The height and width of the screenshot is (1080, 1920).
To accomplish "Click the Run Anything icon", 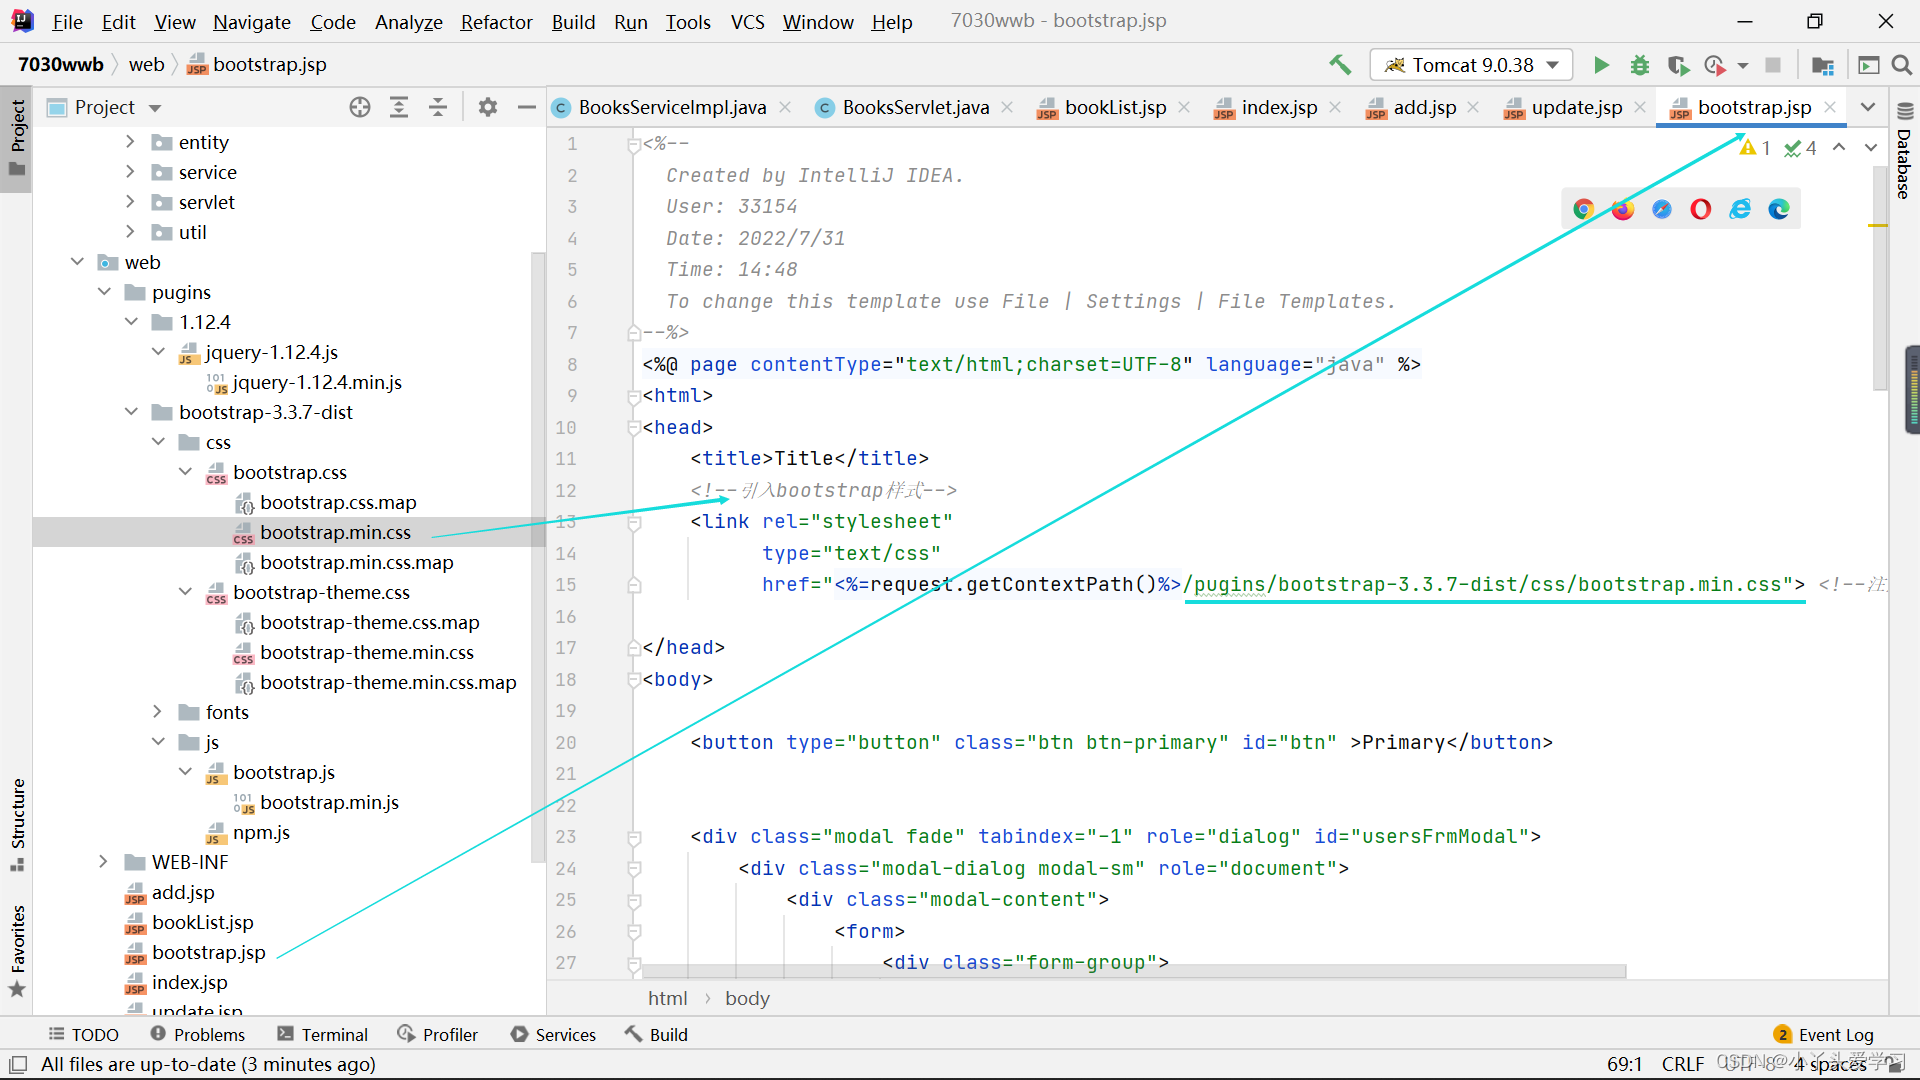I will pyautogui.click(x=1869, y=65).
